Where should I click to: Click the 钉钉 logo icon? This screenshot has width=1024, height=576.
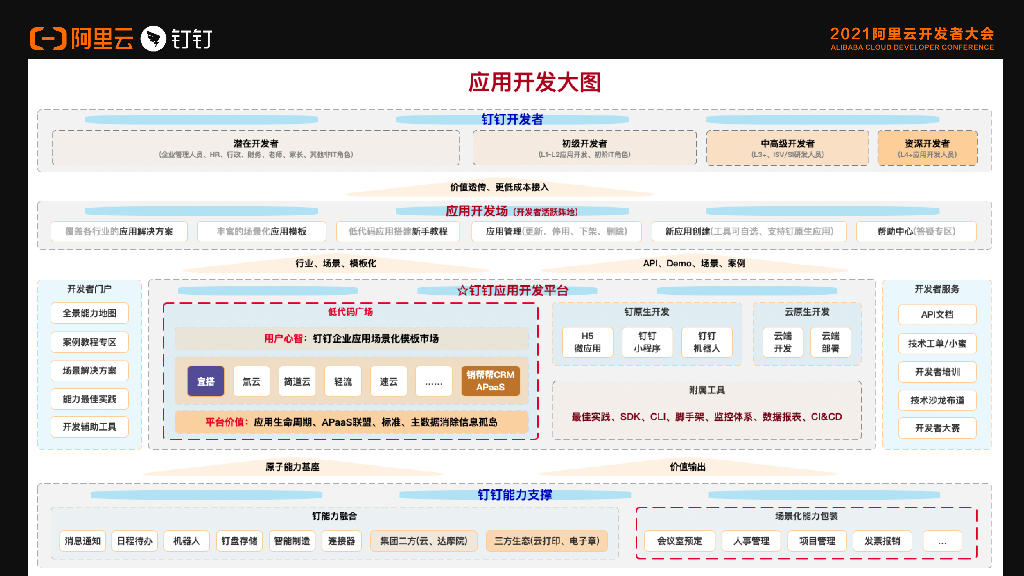[x=153, y=39]
